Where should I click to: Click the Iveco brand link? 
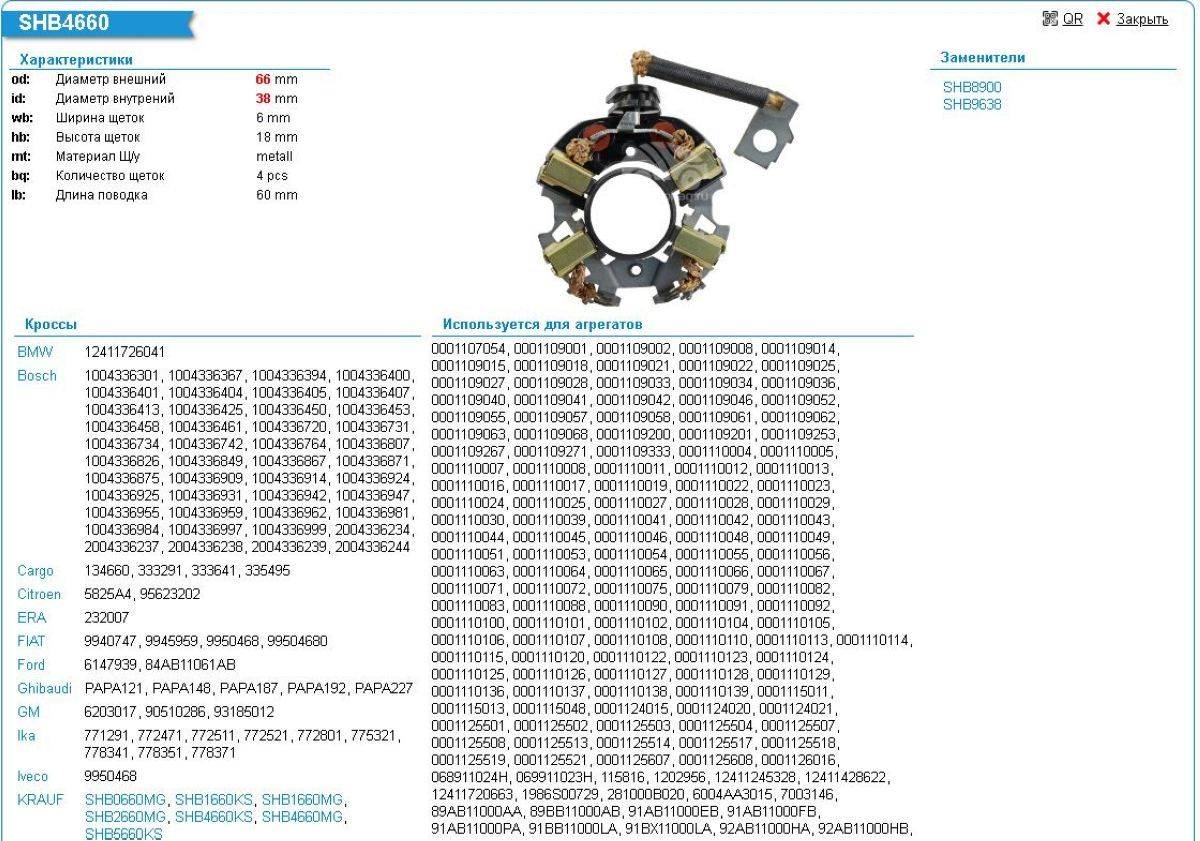(x=33, y=776)
